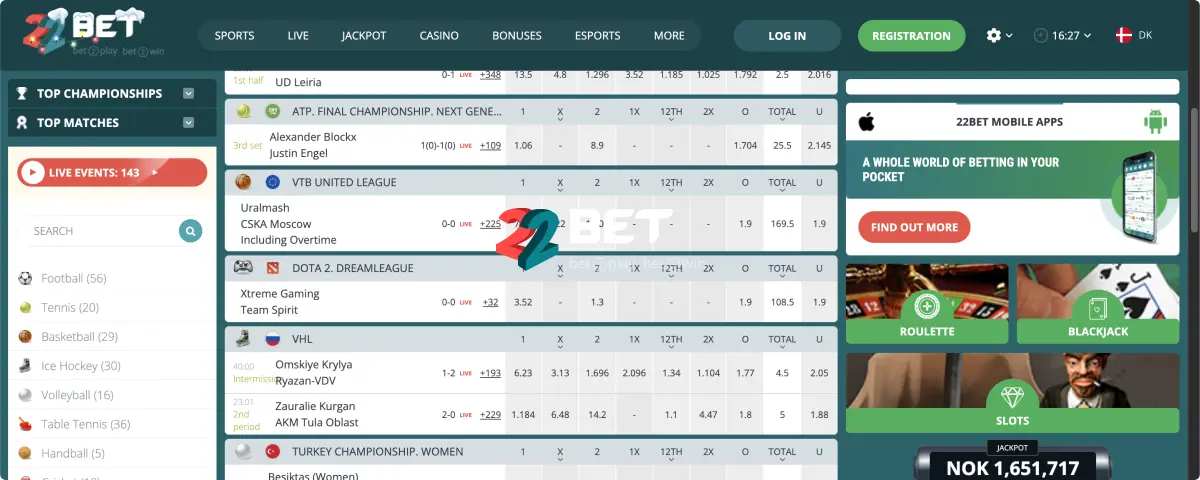Select odds 1.06 for Alexander Blockx
The height and width of the screenshot is (480, 1200).
point(523,146)
